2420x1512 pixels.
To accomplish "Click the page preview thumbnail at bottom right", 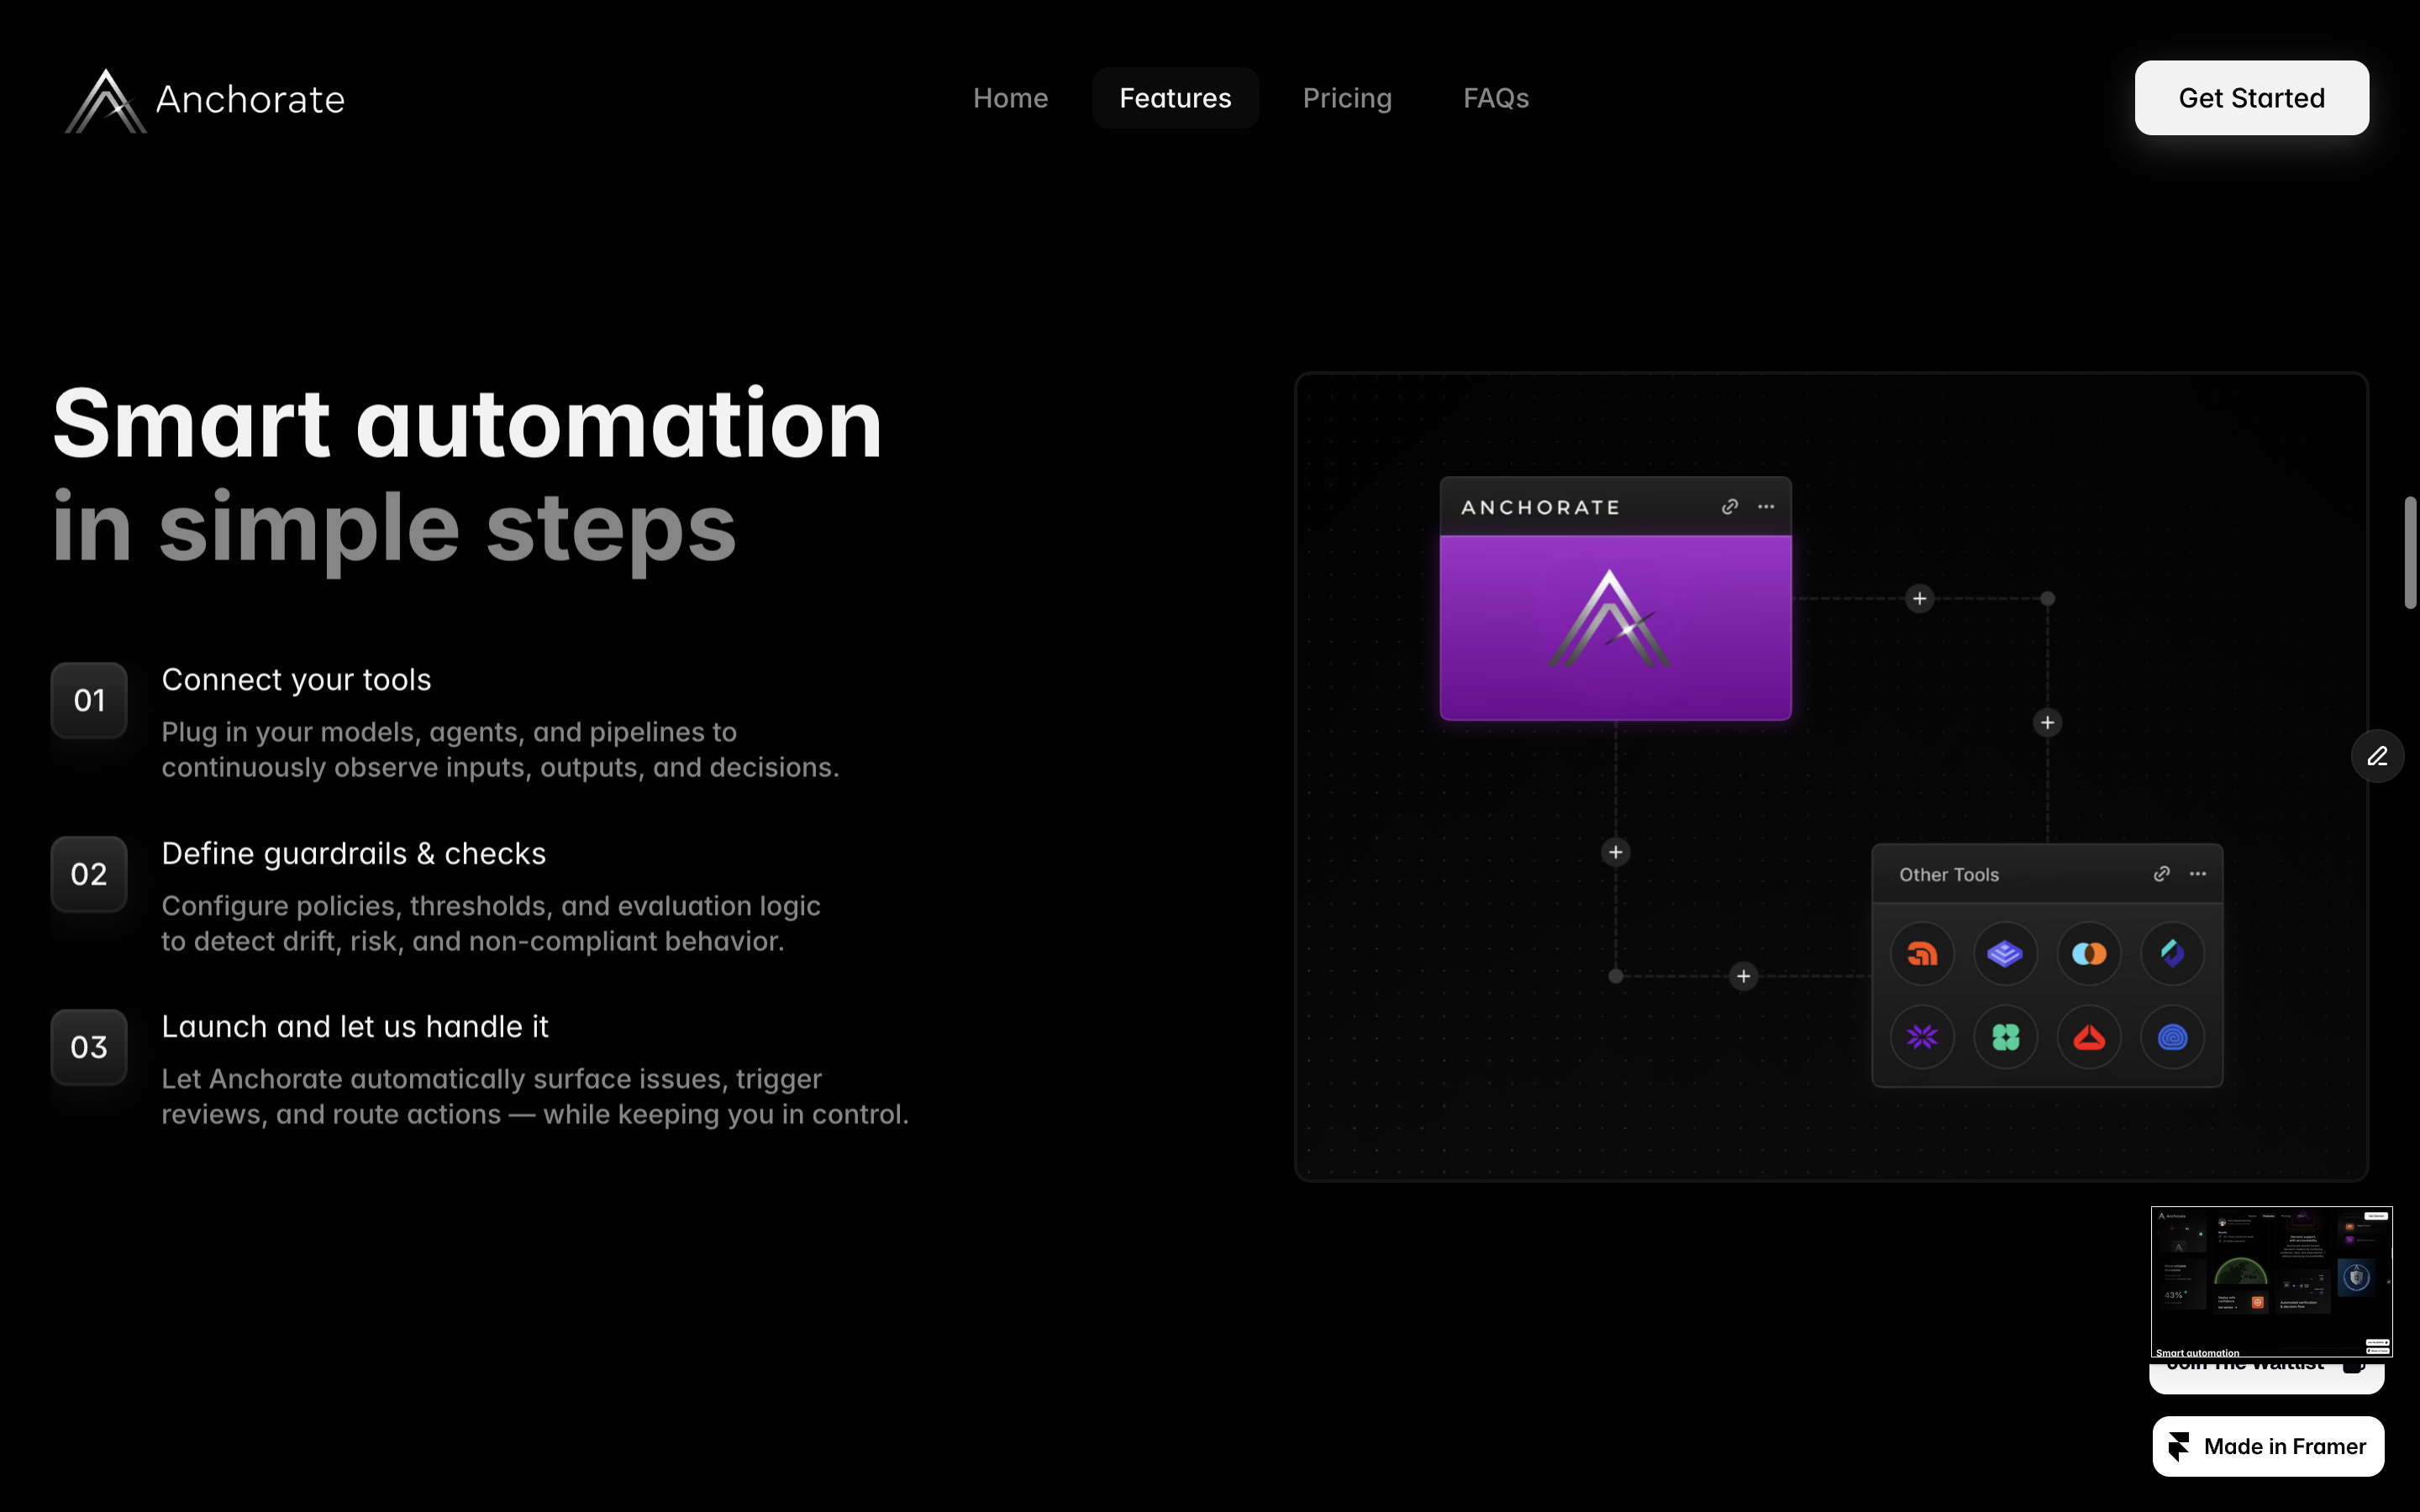I will (2271, 1281).
